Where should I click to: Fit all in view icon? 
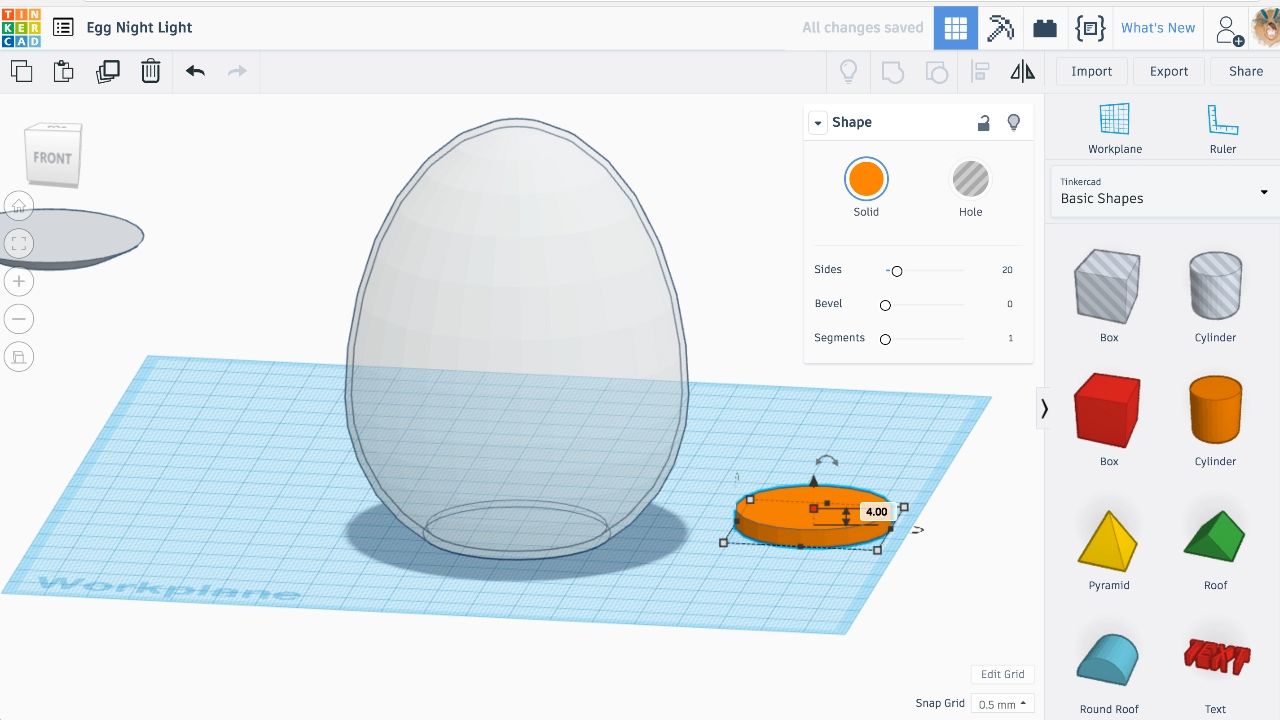point(19,243)
